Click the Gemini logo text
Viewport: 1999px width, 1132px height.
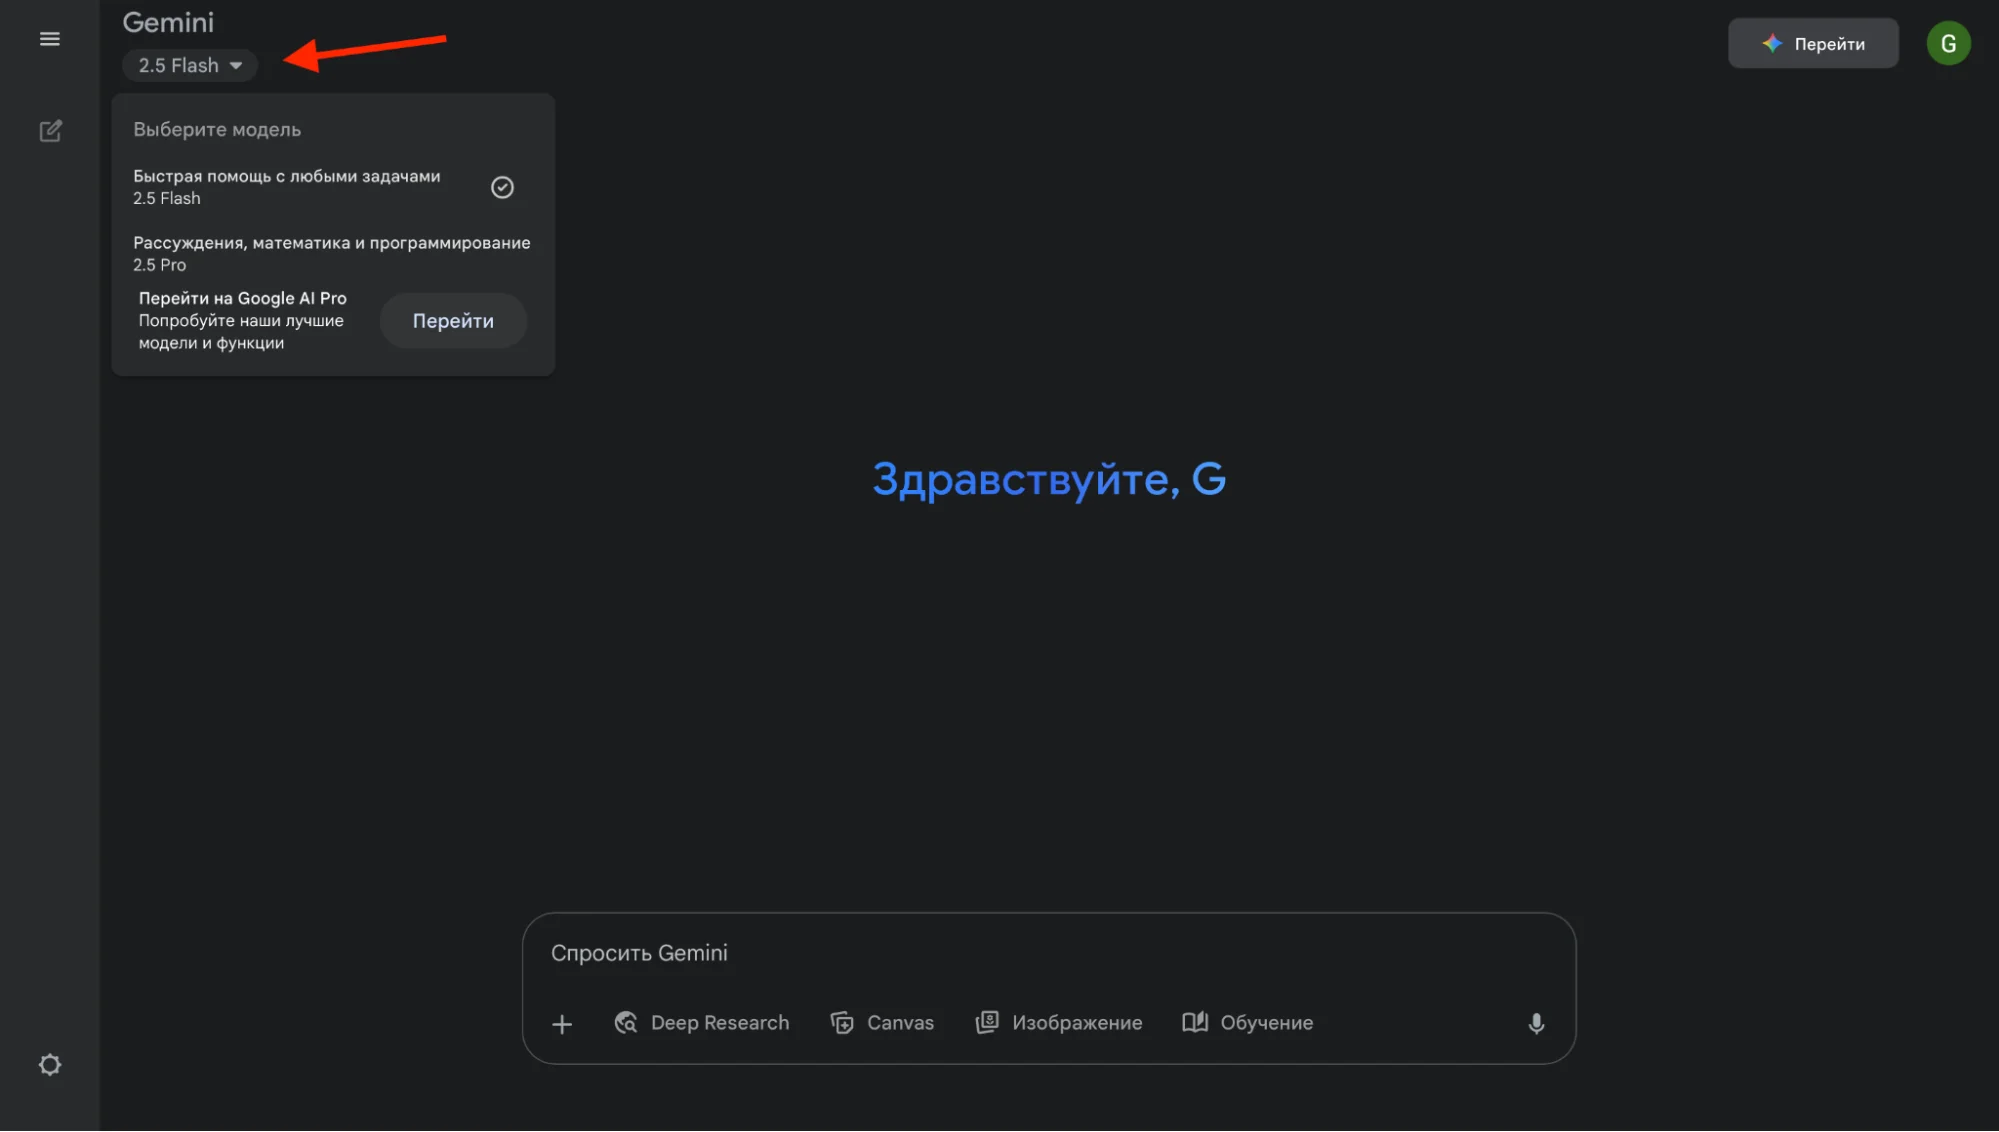coord(168,23)
